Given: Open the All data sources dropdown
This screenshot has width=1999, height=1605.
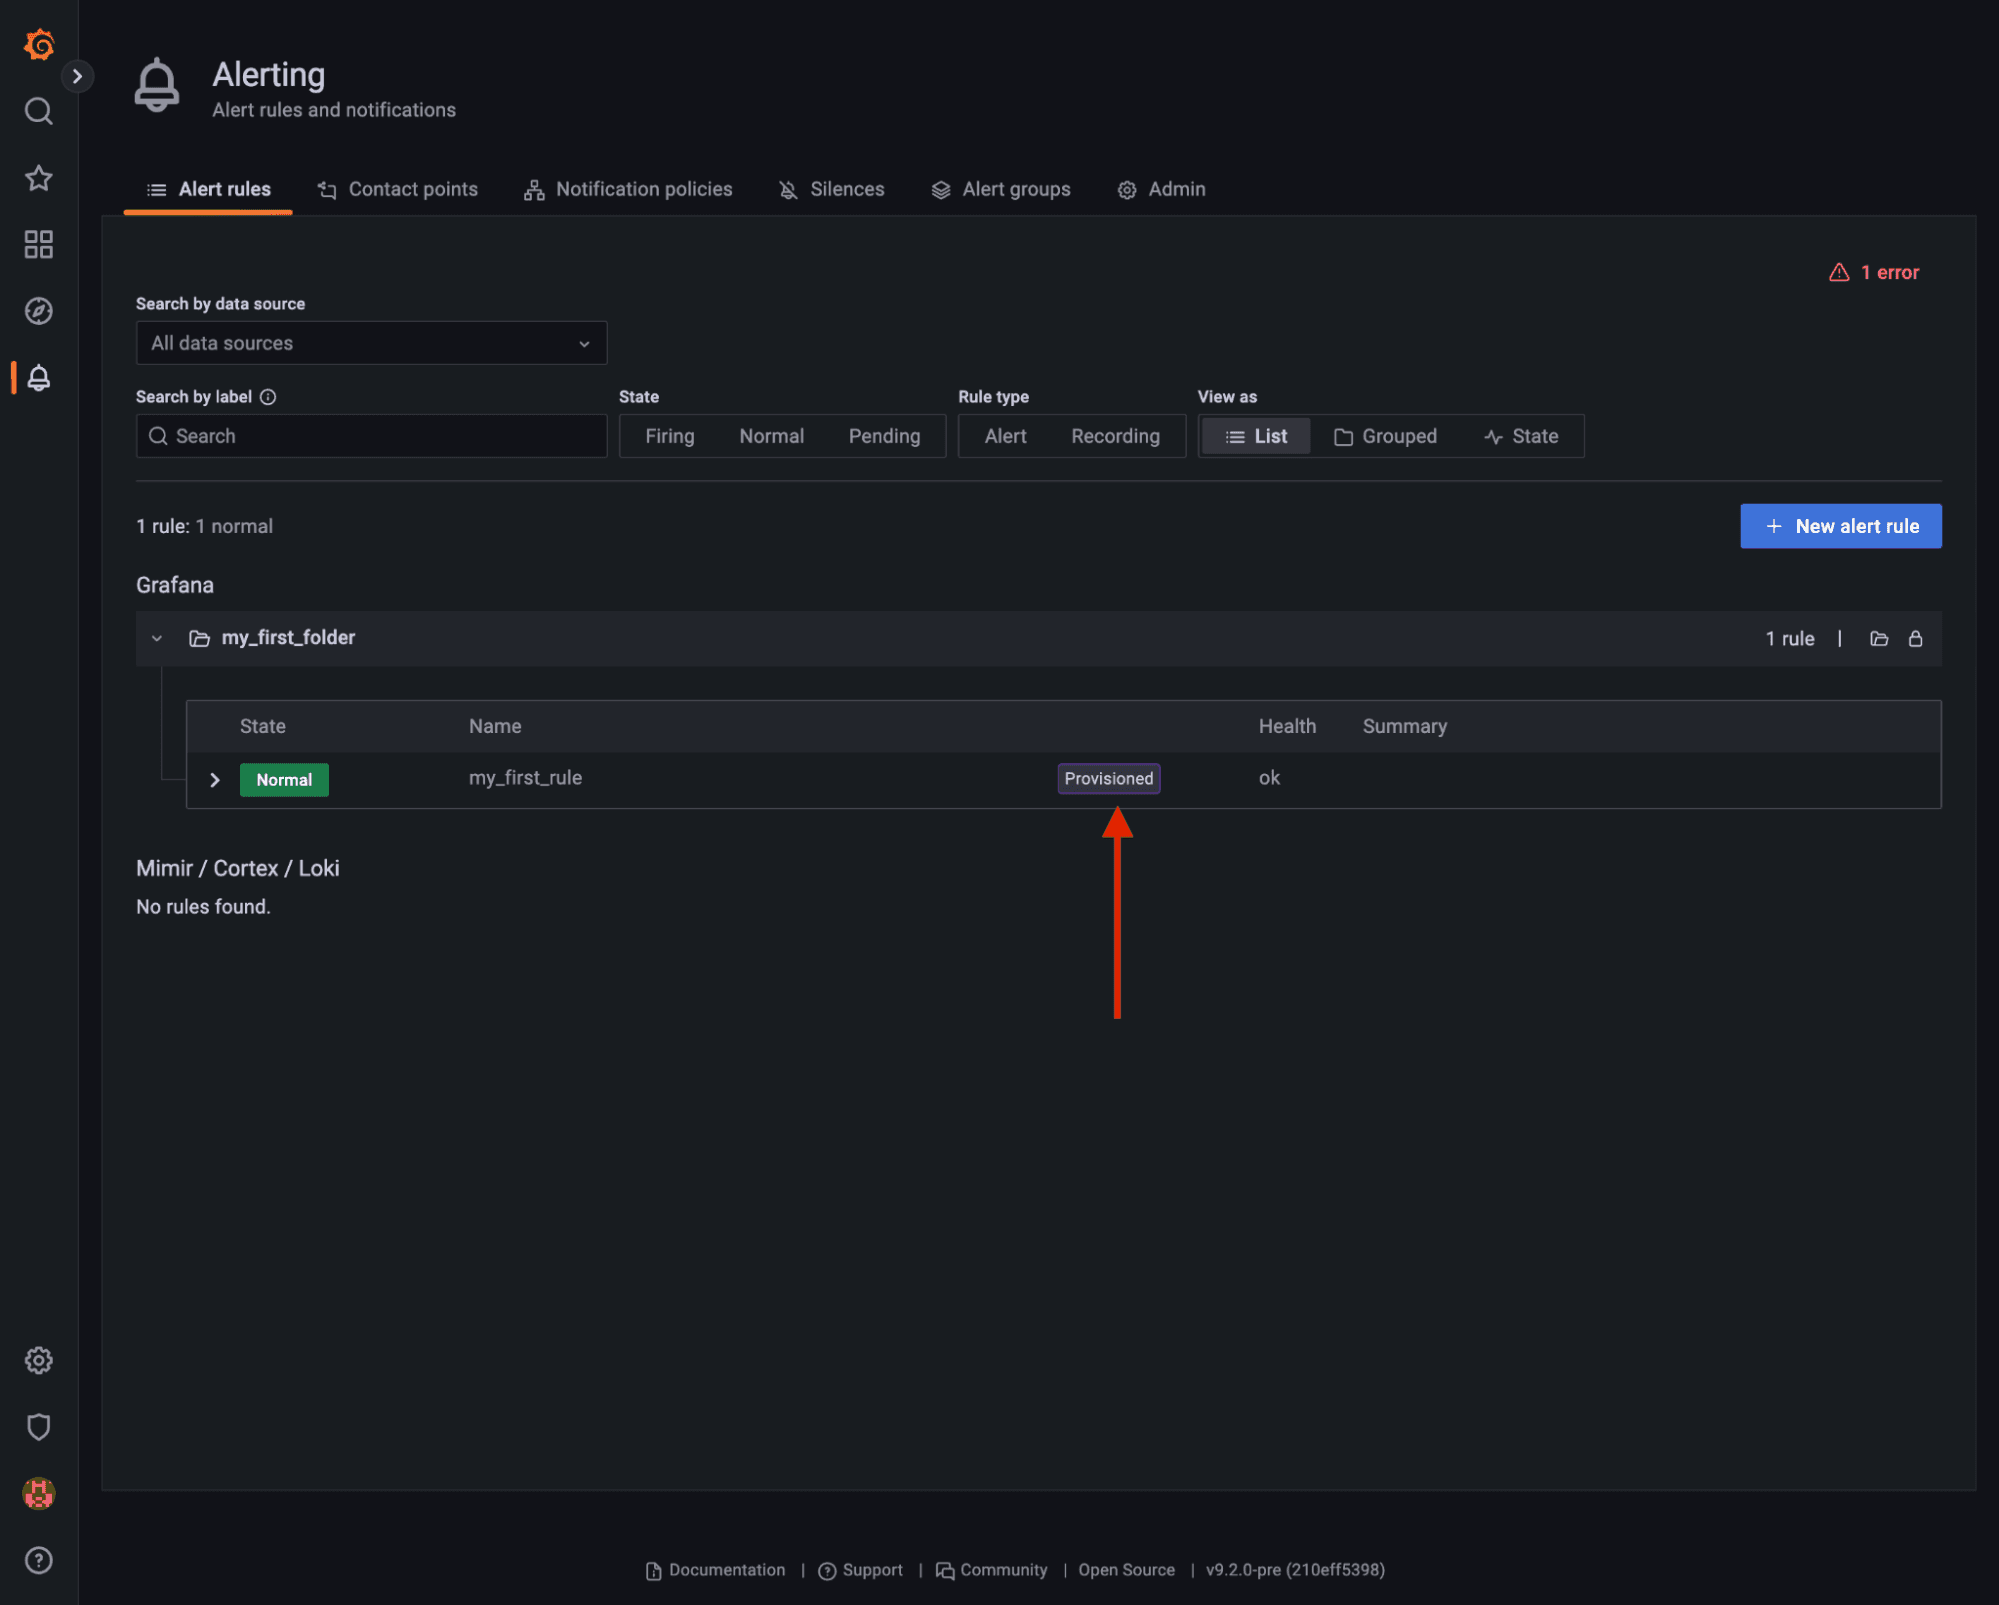Looking at the screenshot, I should (x=370, y=343).
